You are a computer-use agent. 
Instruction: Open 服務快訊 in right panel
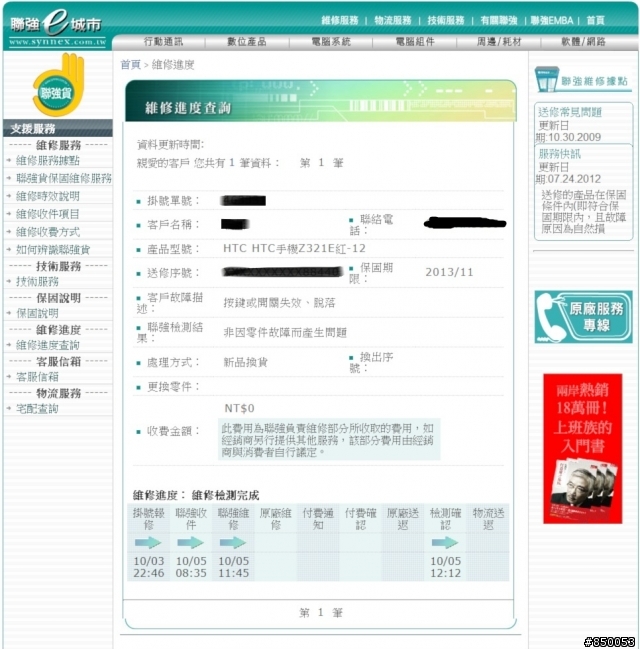560,154
